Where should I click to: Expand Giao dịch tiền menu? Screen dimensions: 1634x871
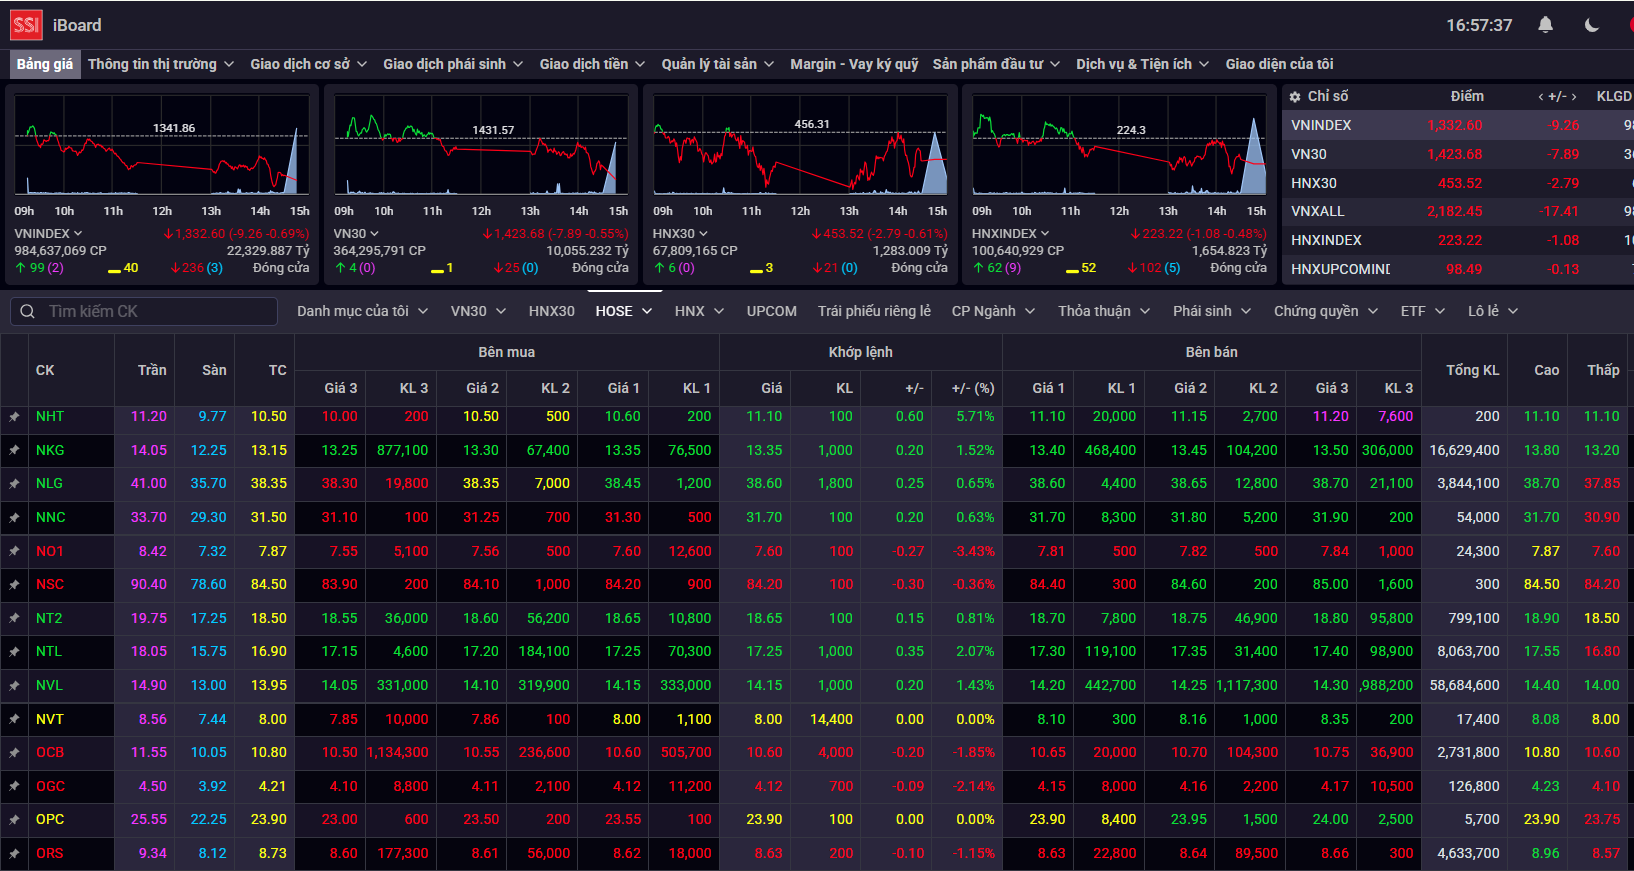(x=593, y=64)
